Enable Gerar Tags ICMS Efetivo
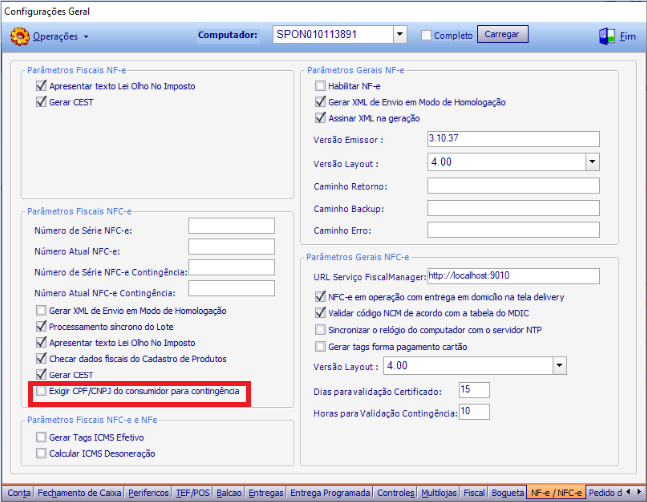 pyautogui.click(x=41, y=437)
